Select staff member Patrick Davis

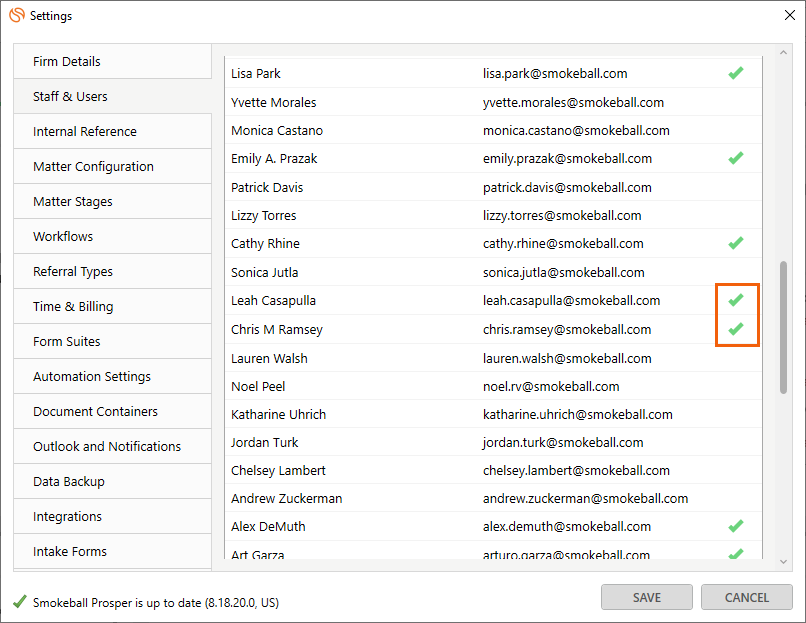[493, 187]
